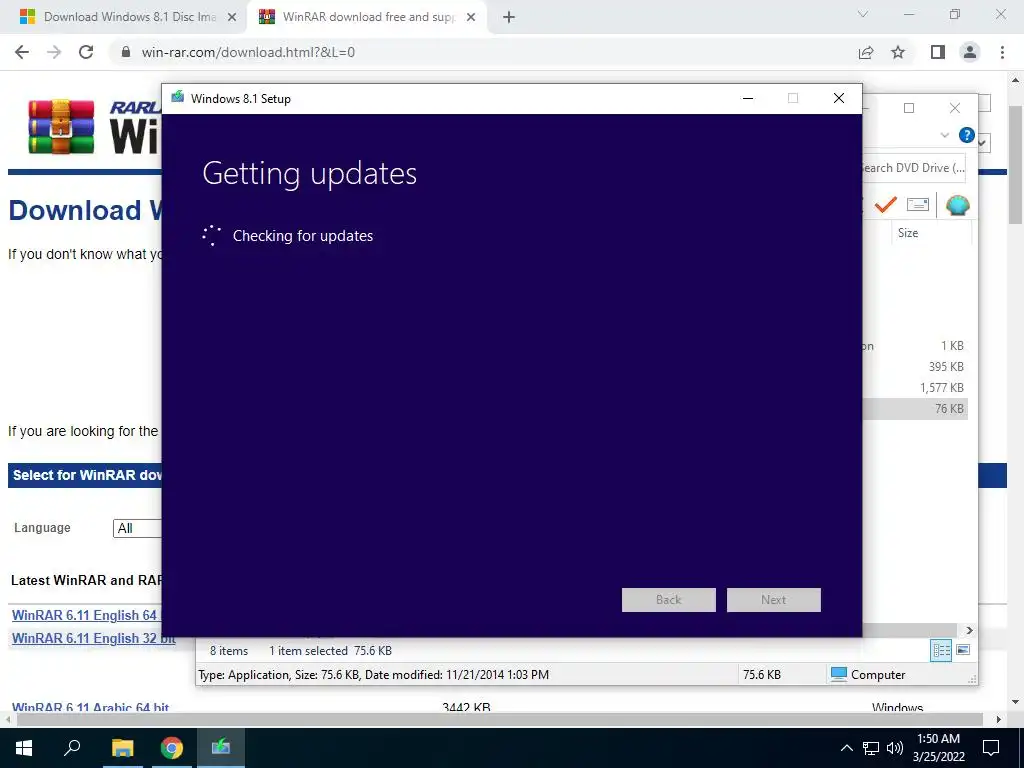Screen dimensions: 1024x768
Task: Open WinRAR 6.11 English 32 bit link
Action: 93,638
